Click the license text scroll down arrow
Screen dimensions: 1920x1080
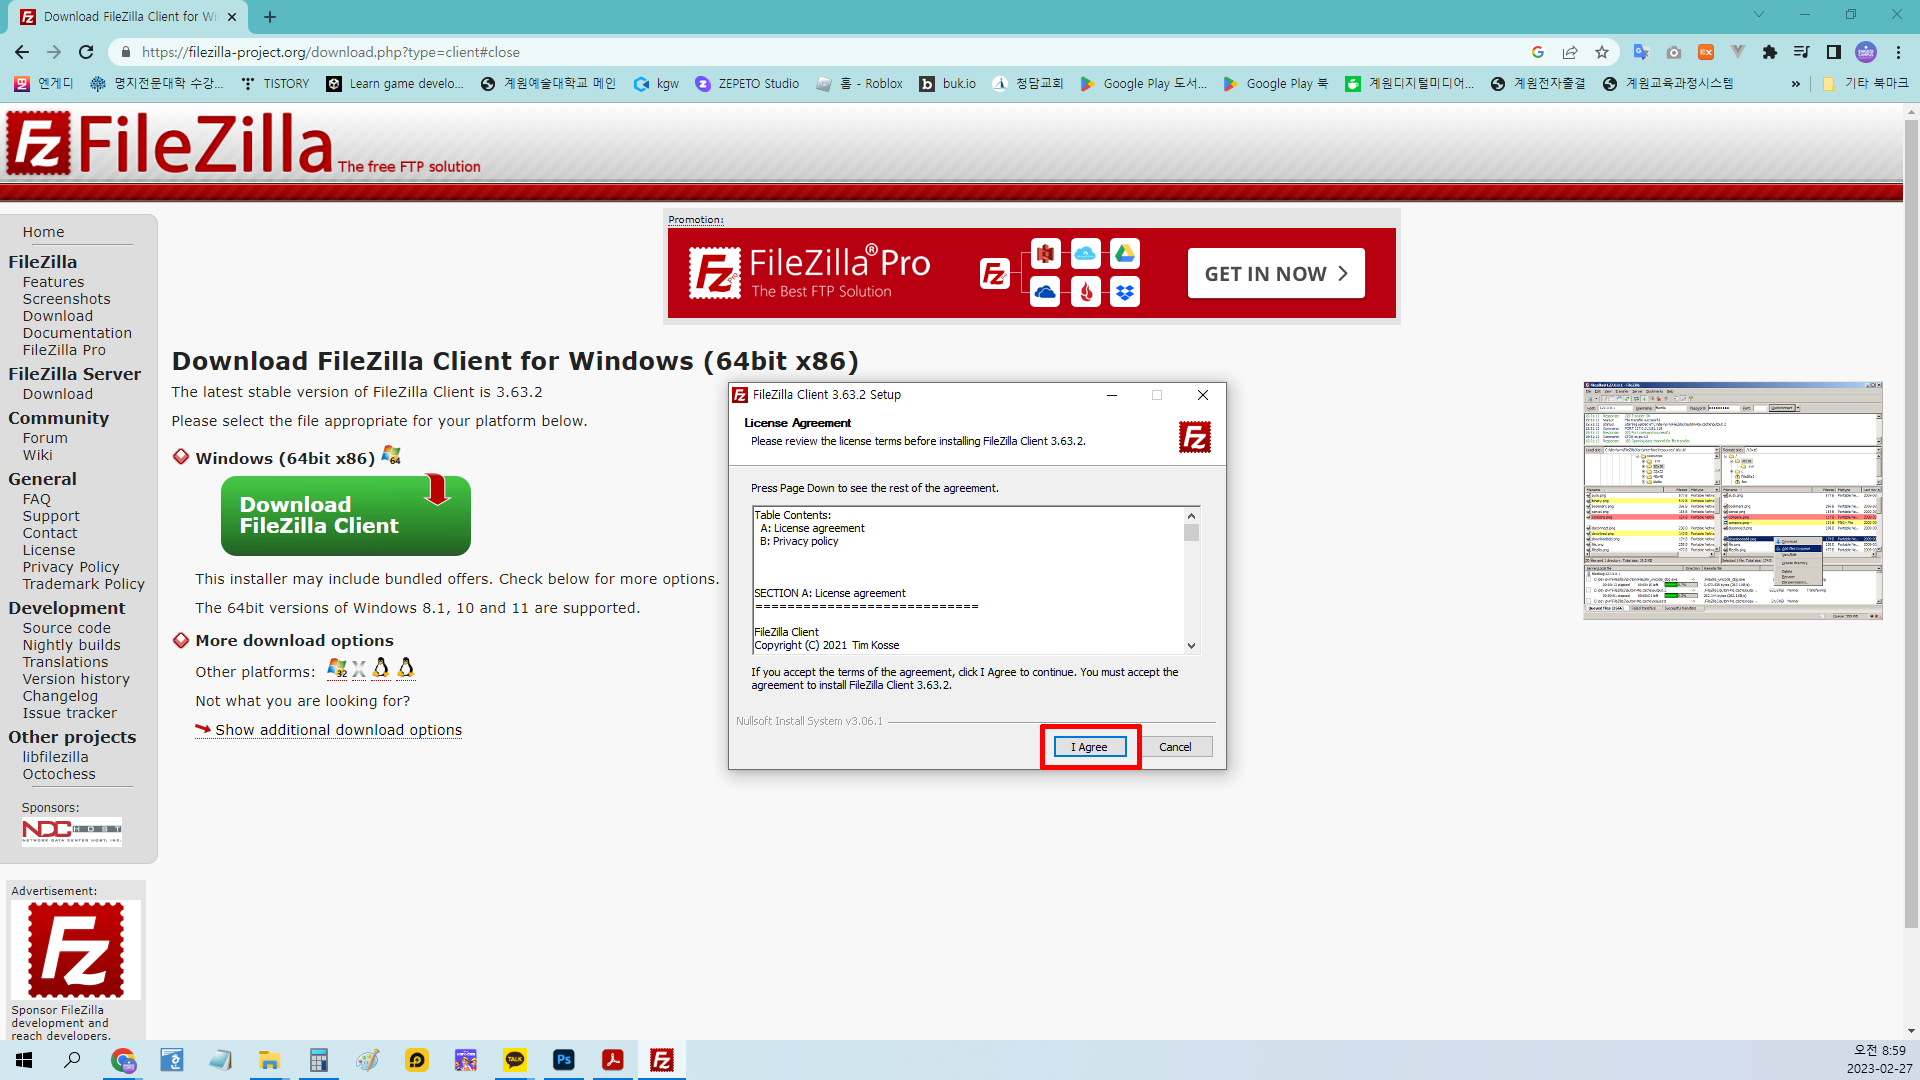point(1191,646)
